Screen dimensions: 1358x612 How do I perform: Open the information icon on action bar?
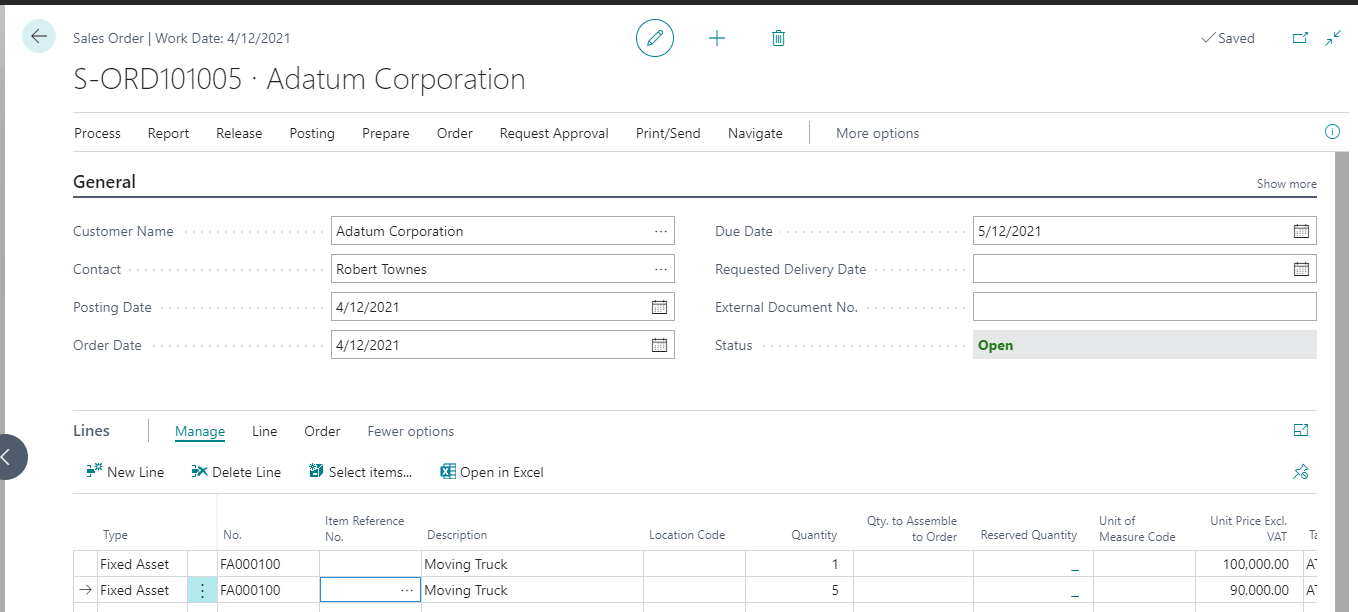tap(1332, 132)
